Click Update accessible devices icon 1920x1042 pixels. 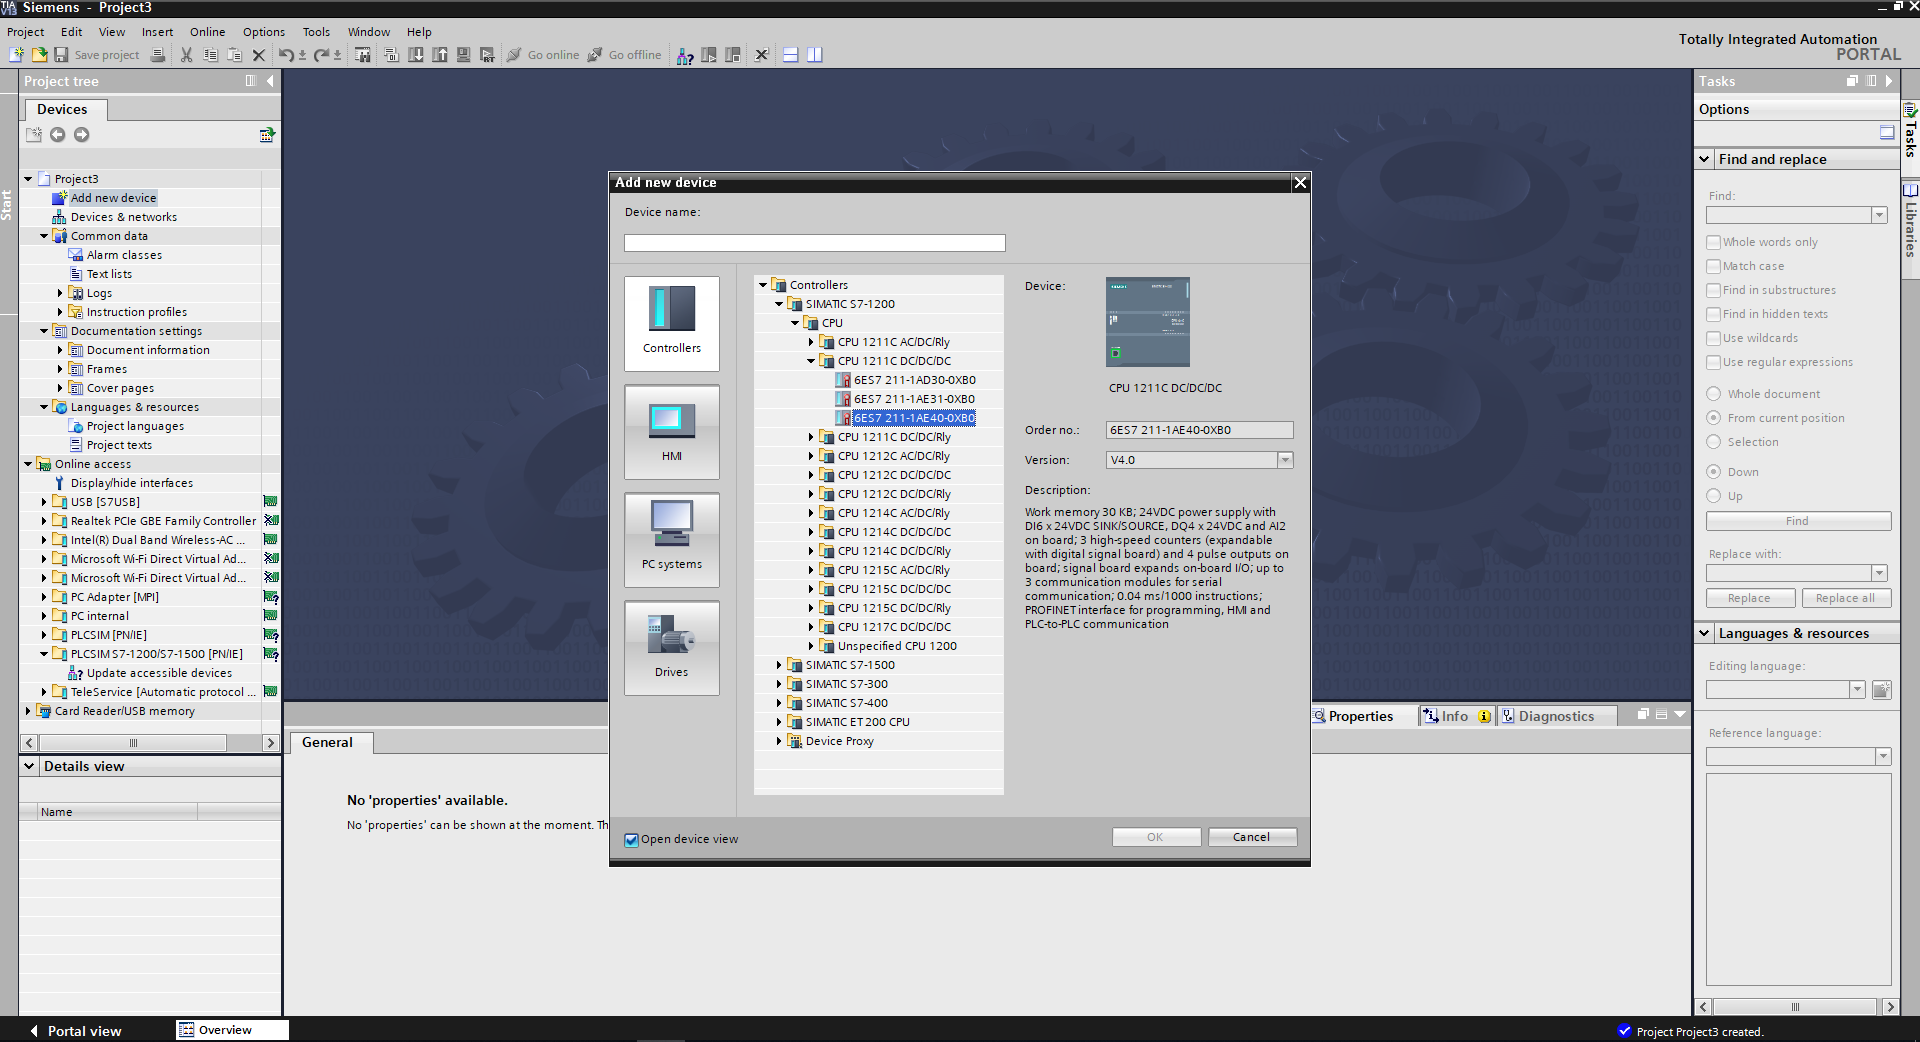75,673
